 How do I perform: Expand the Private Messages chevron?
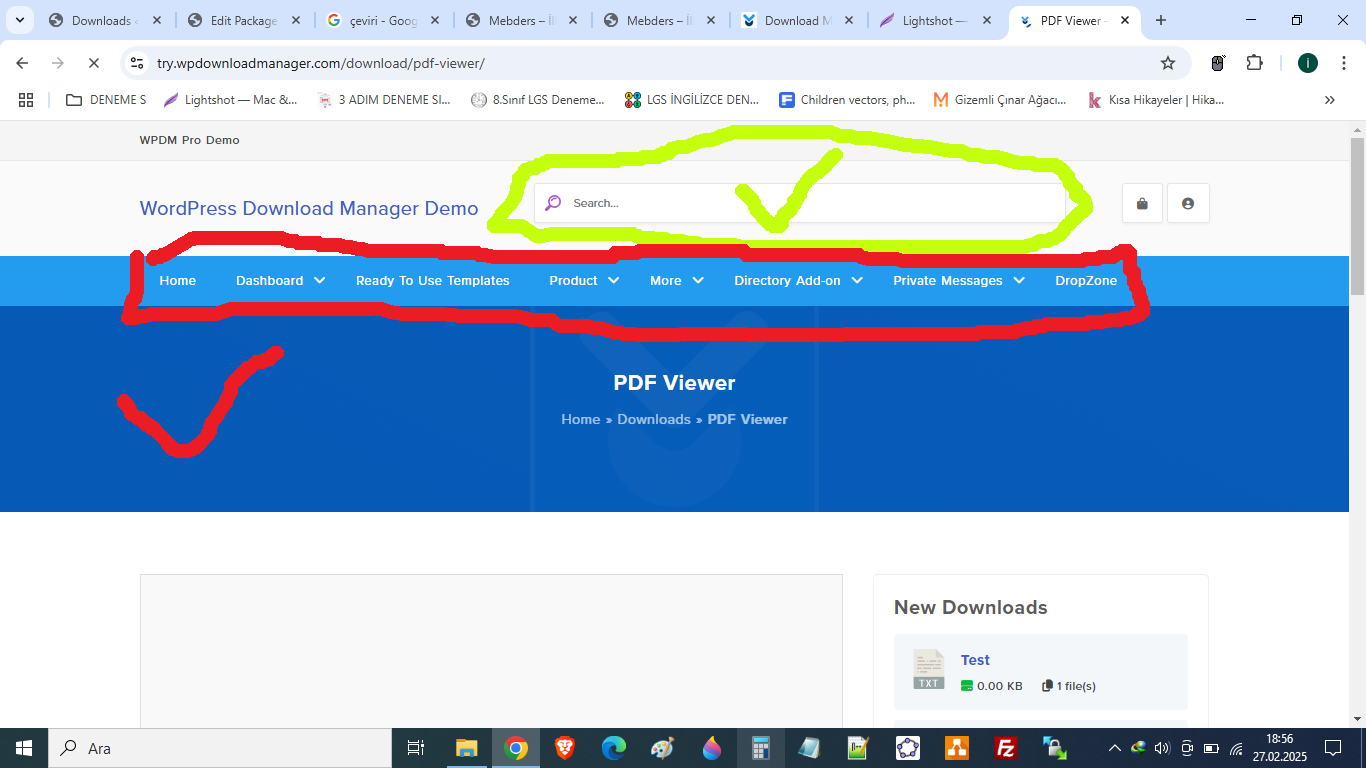click(x=1019, y=281)
